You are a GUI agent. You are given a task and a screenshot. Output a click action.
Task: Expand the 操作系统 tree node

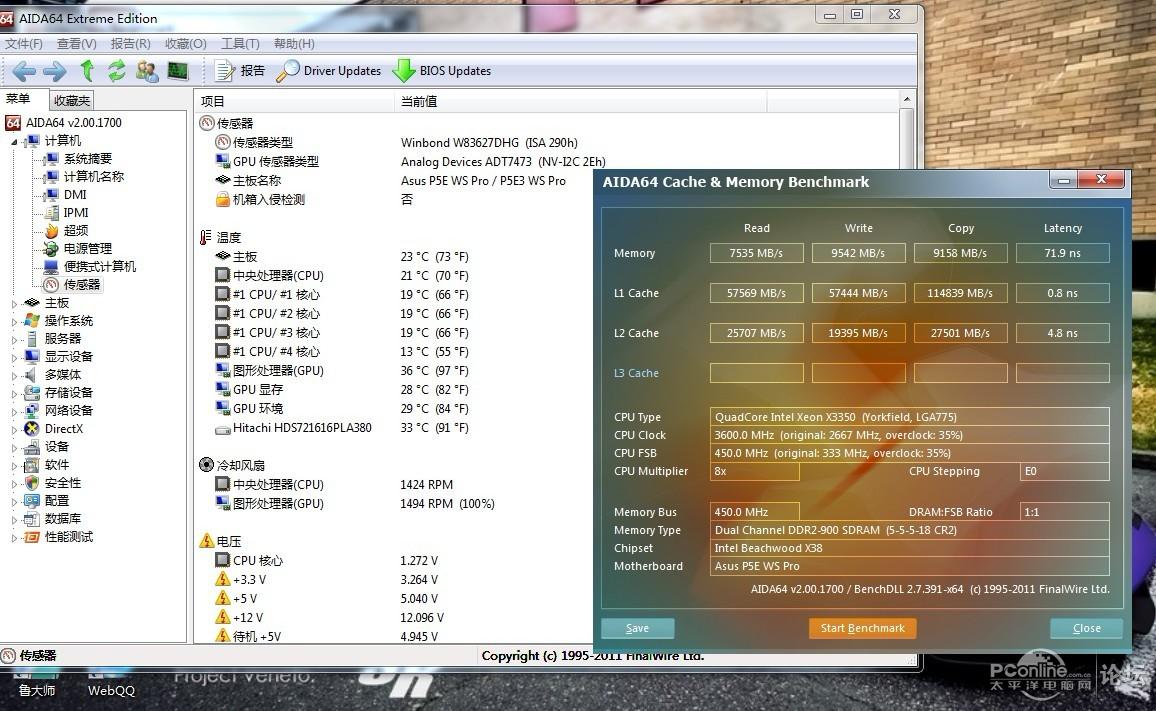click(x=14, y=321)
